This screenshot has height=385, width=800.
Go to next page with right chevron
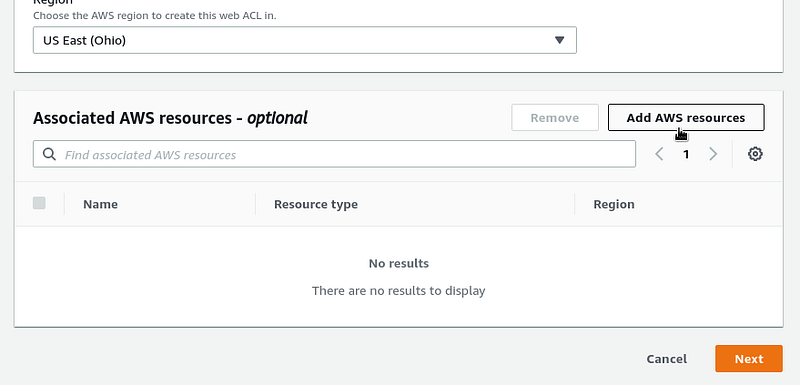pos(713,154)
